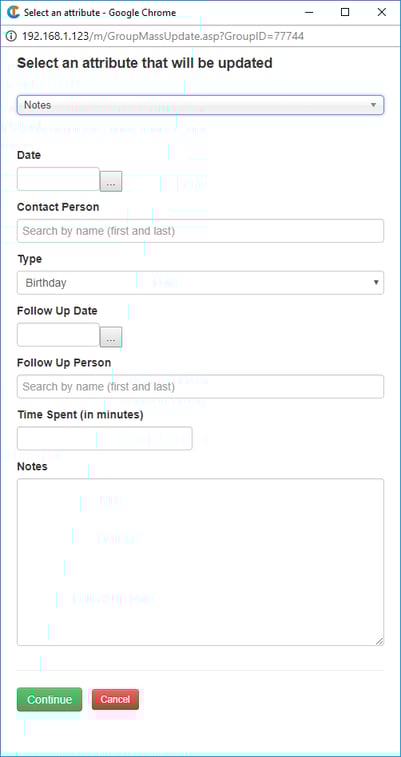Click the Time Spent in minutes field
401x757 pixels.
click(104, 438)
